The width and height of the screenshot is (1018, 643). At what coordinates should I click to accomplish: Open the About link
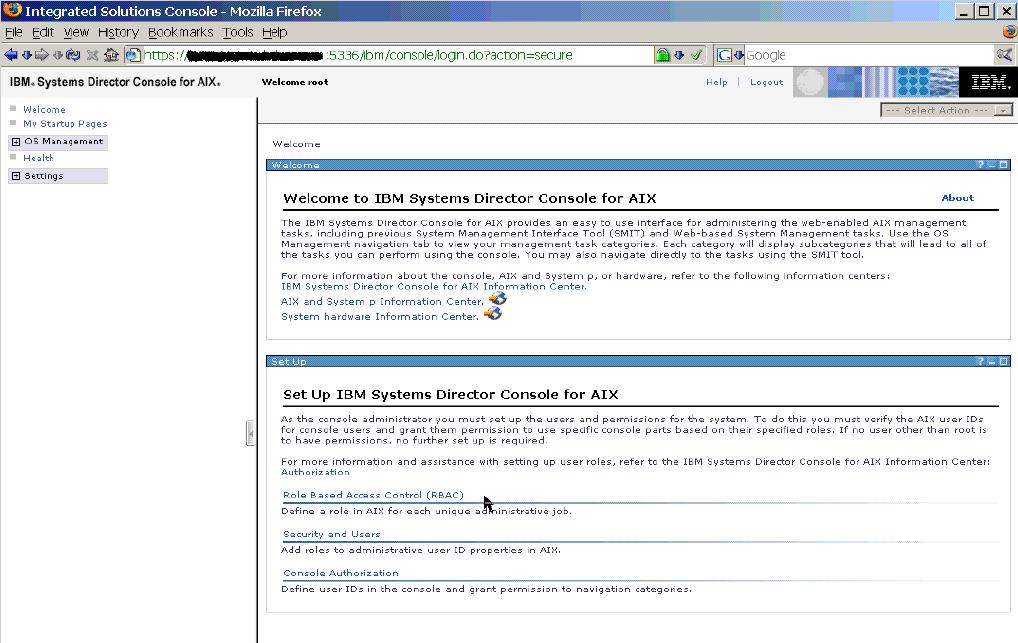point(958,197)
